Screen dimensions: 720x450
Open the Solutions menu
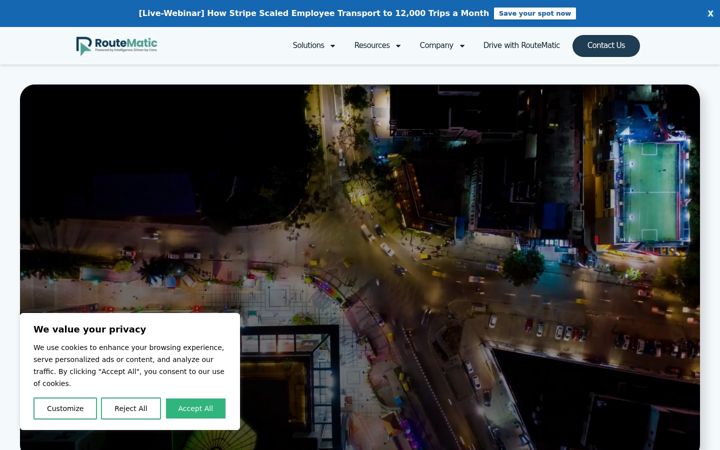tap(308, 45)
